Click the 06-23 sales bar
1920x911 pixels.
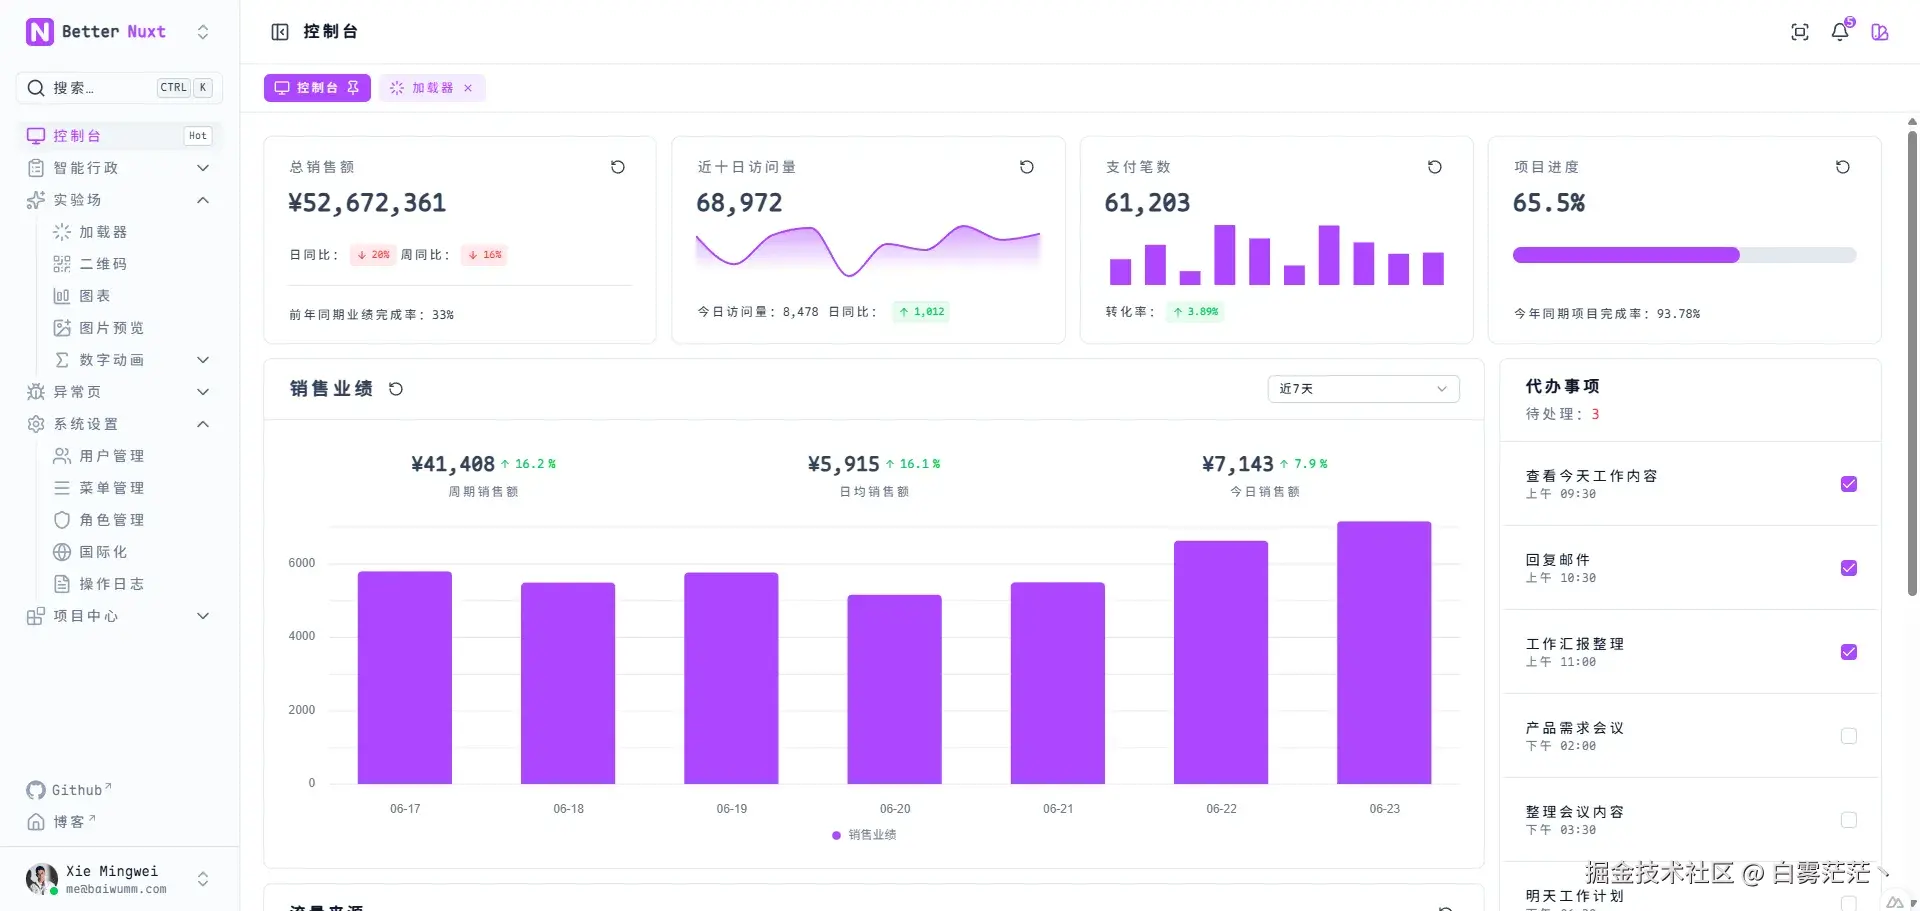tap(1384, 652)
